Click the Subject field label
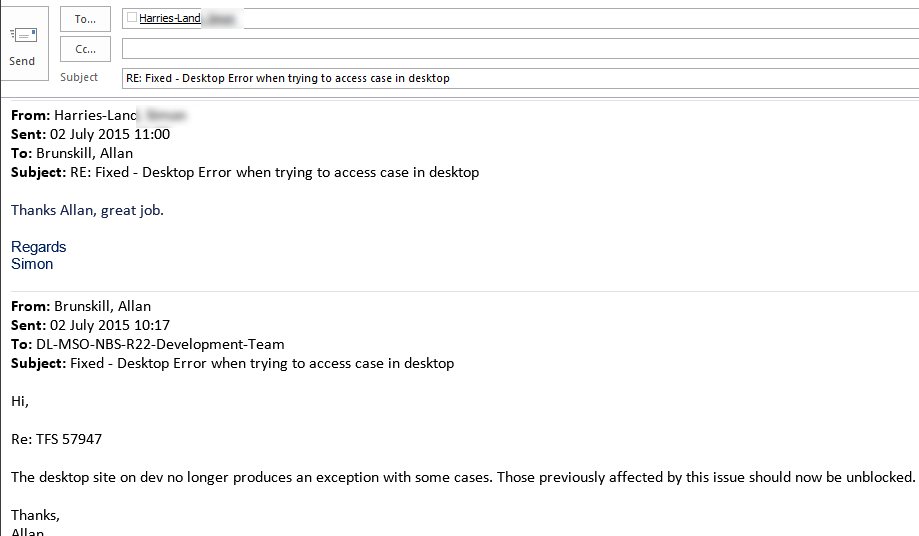The height and width of the screenshot is (536, 919). [79, 78]
